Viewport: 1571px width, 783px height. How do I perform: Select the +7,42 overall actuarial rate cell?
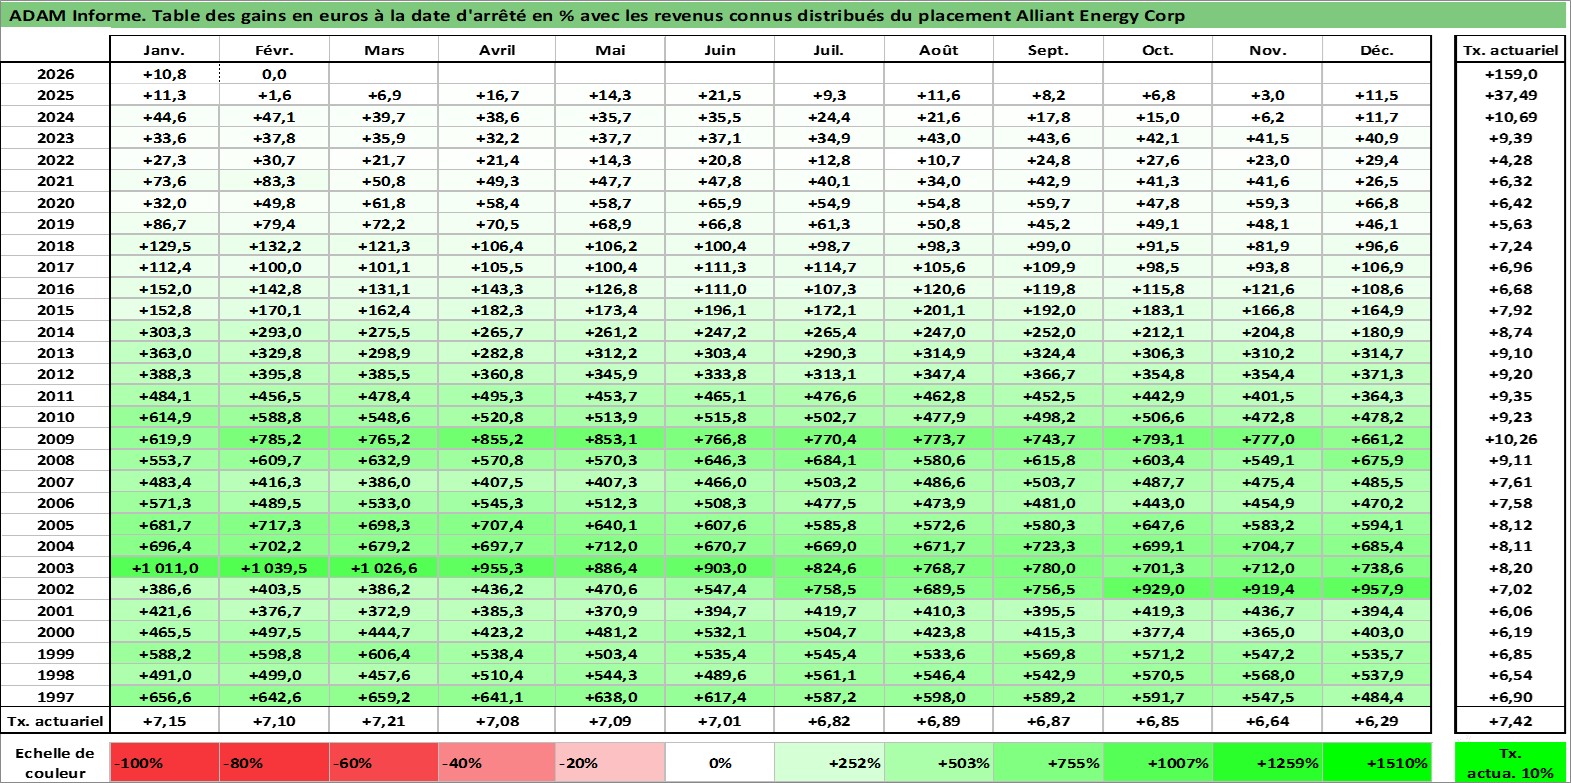coord(1510,720)
